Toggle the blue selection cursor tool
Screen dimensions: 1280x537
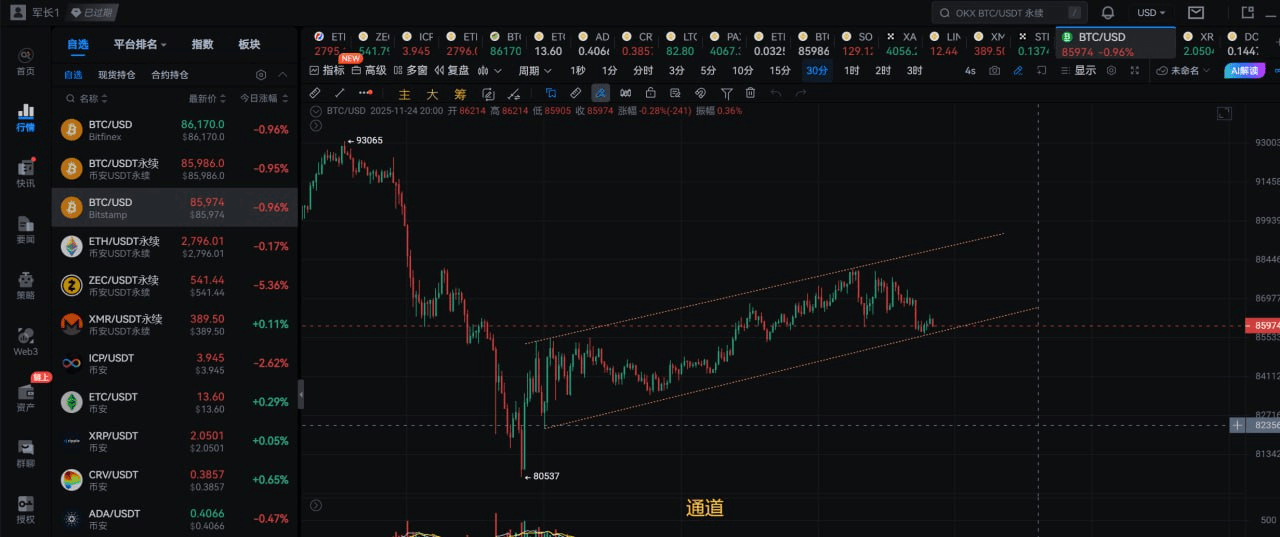[550, 93]
